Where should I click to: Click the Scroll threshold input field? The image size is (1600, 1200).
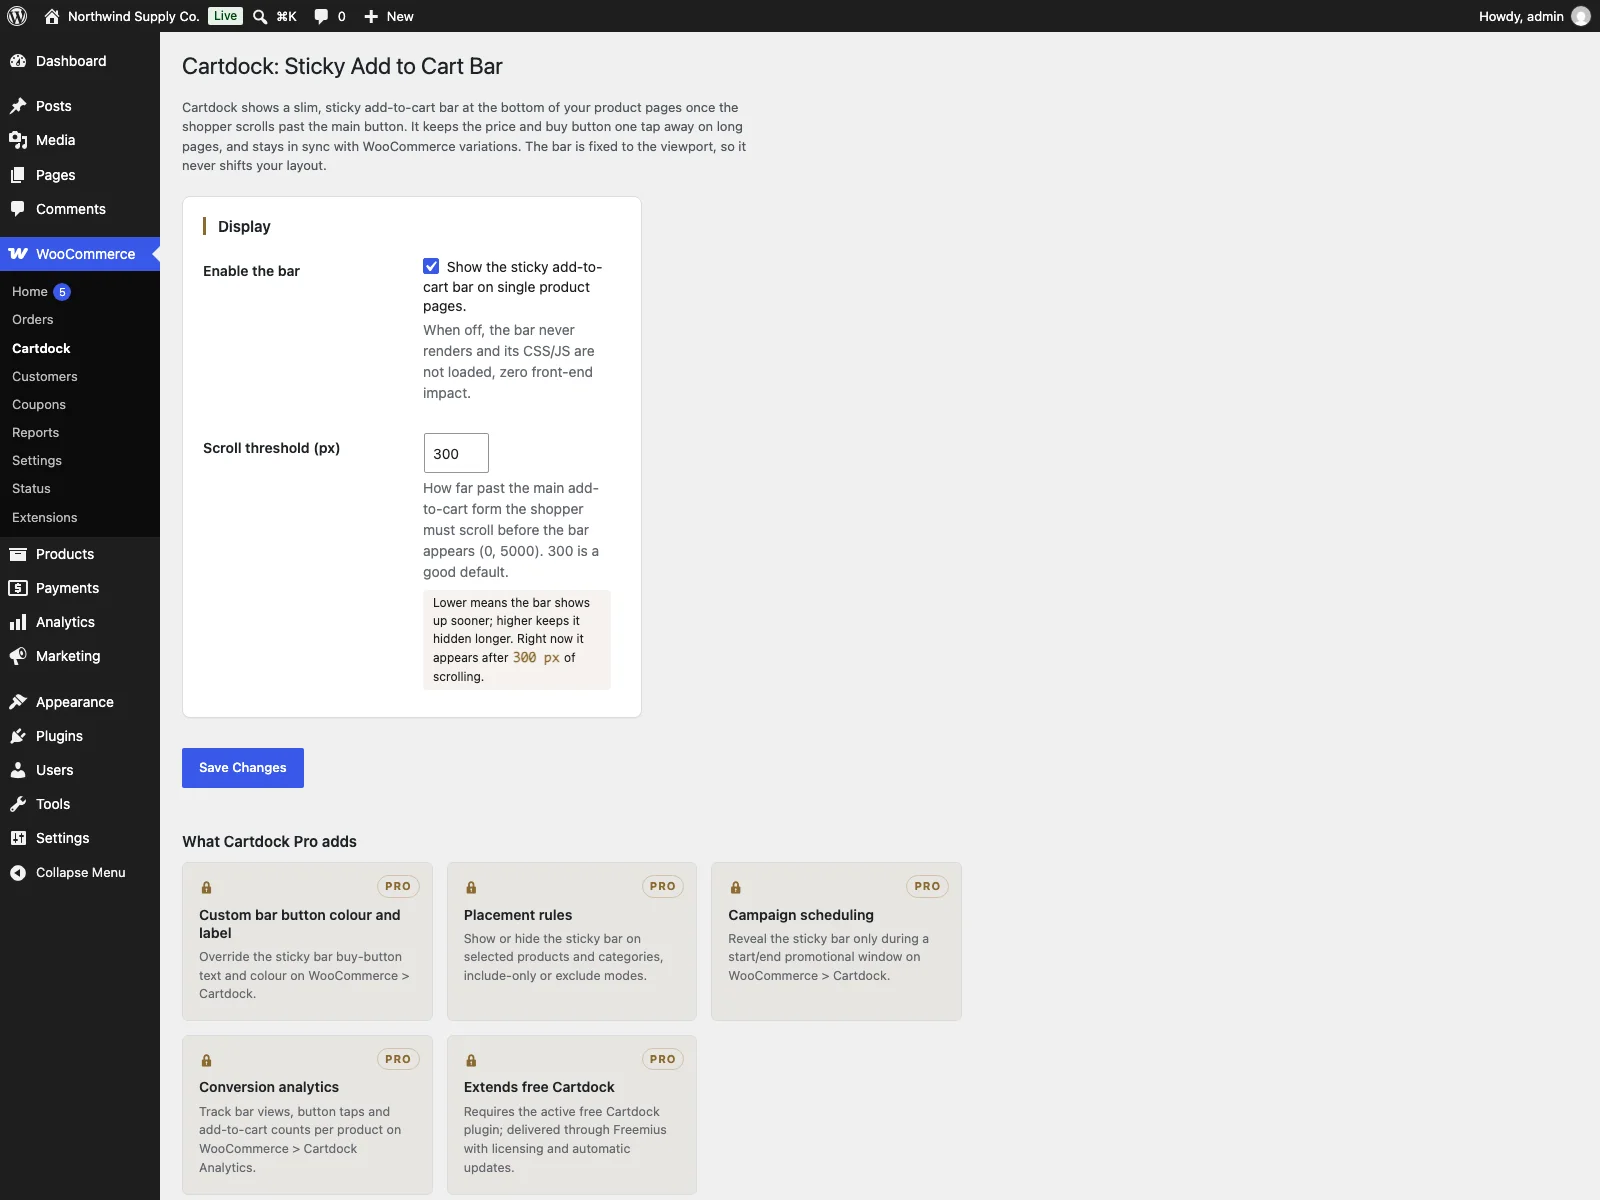pyautogui.click(x=456, y=453)
